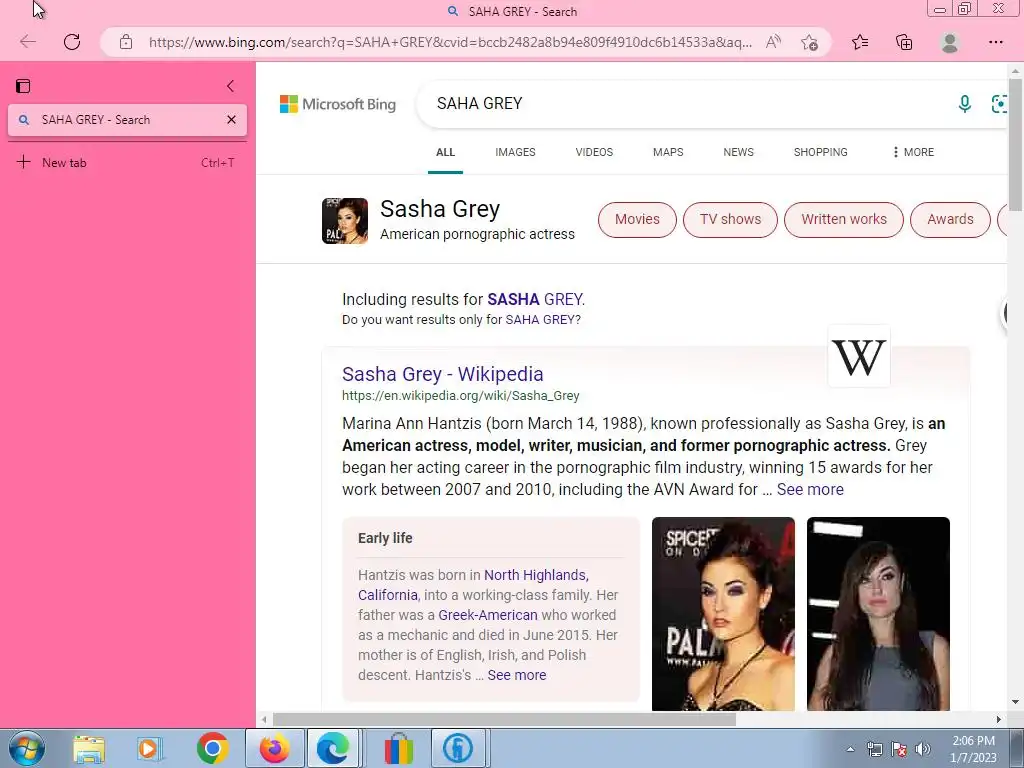The height and width of the screenshot is (768, 1024).
Task: Click the small entity thumbnail beside the name
Action: (x=345, y=221)
